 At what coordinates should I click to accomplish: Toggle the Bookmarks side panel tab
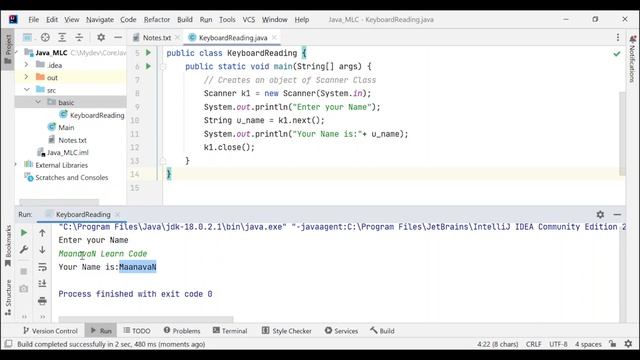click(8, 246)
